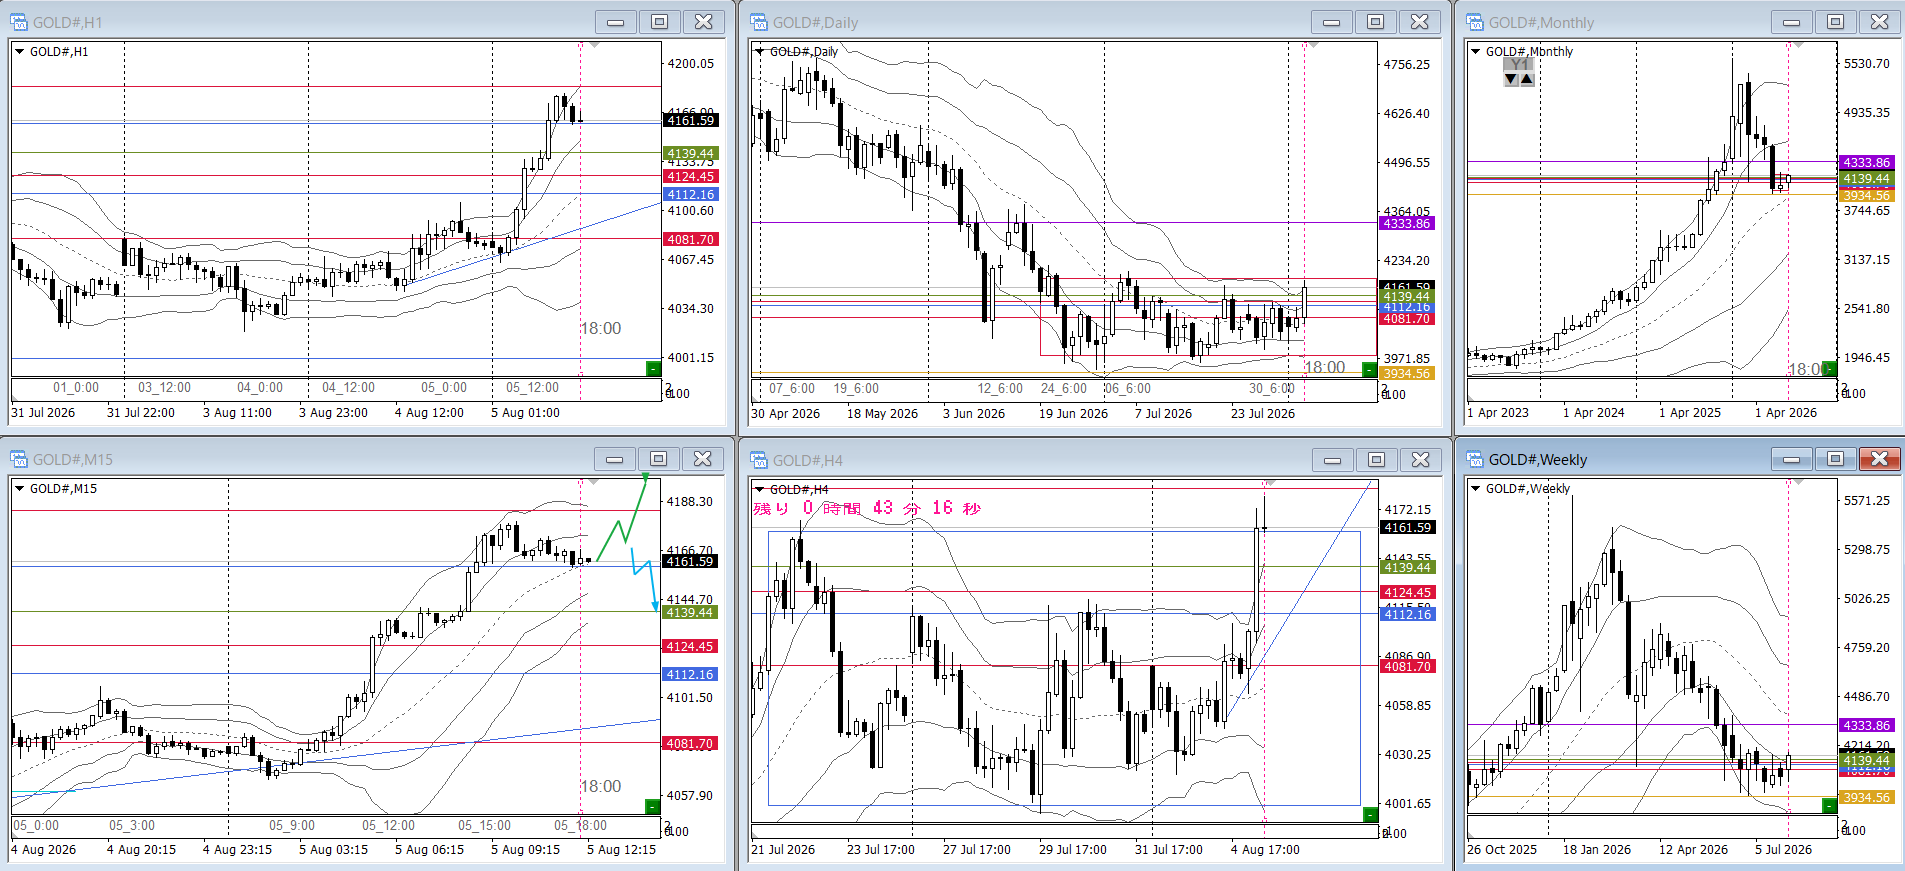Click the remaining-time countdown text in H4 chart
This screenshot has width=1905, height=871.
point(867,508)
